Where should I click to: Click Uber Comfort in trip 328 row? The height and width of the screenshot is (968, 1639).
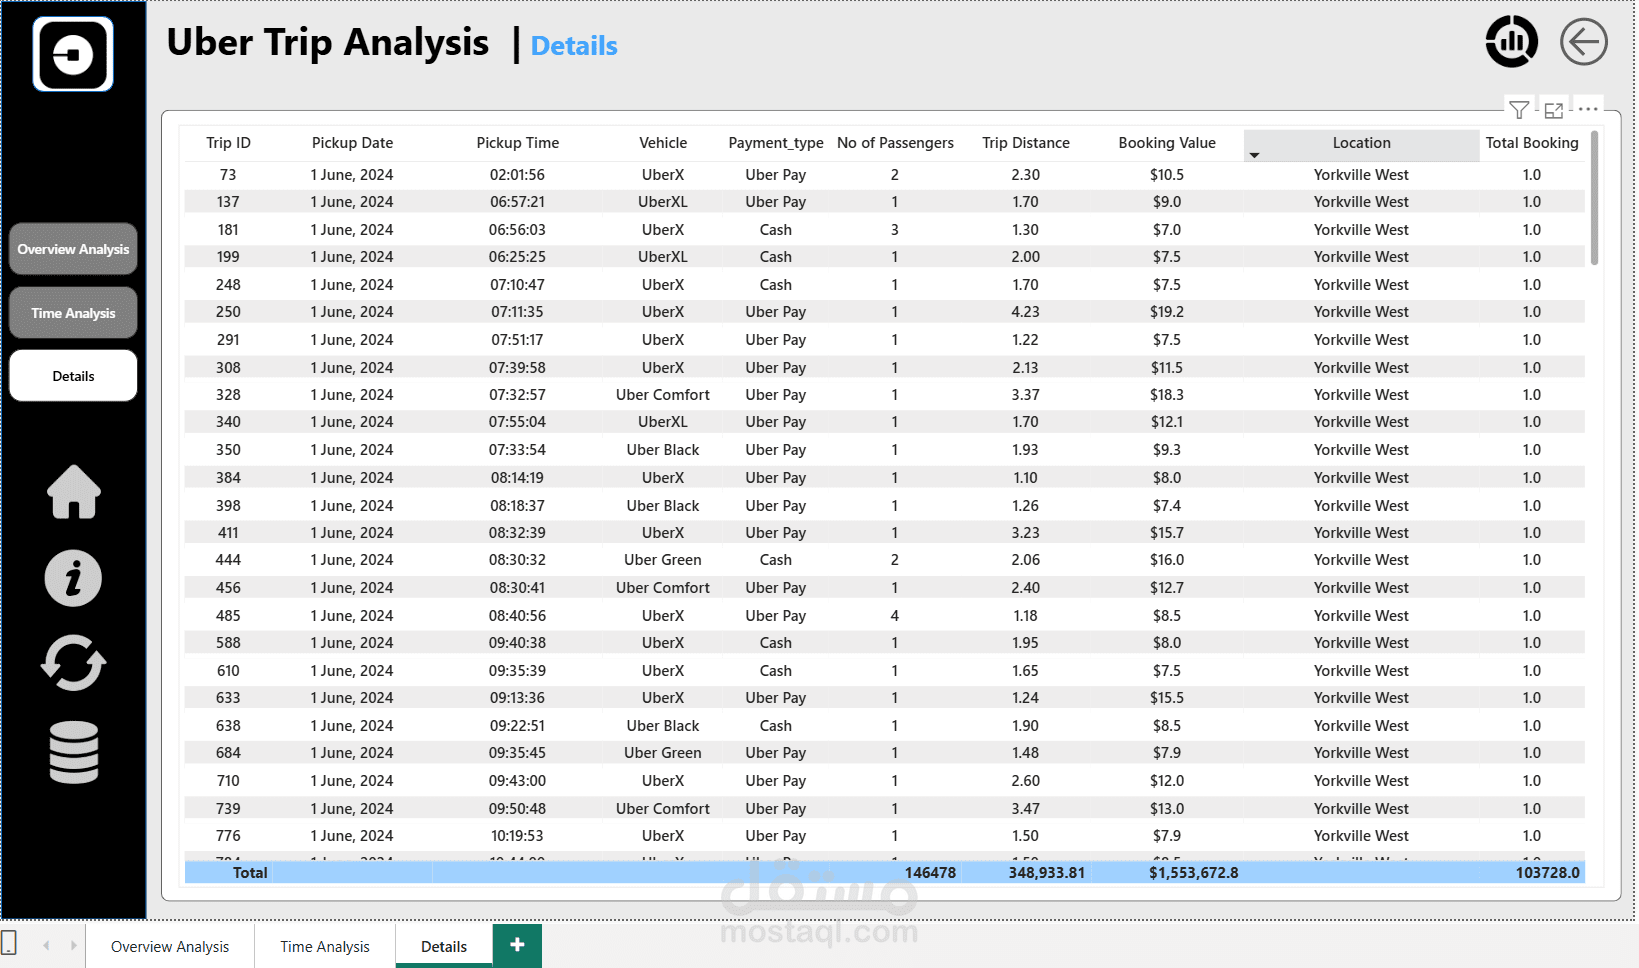pyautogui.click(x=663, y=395)
